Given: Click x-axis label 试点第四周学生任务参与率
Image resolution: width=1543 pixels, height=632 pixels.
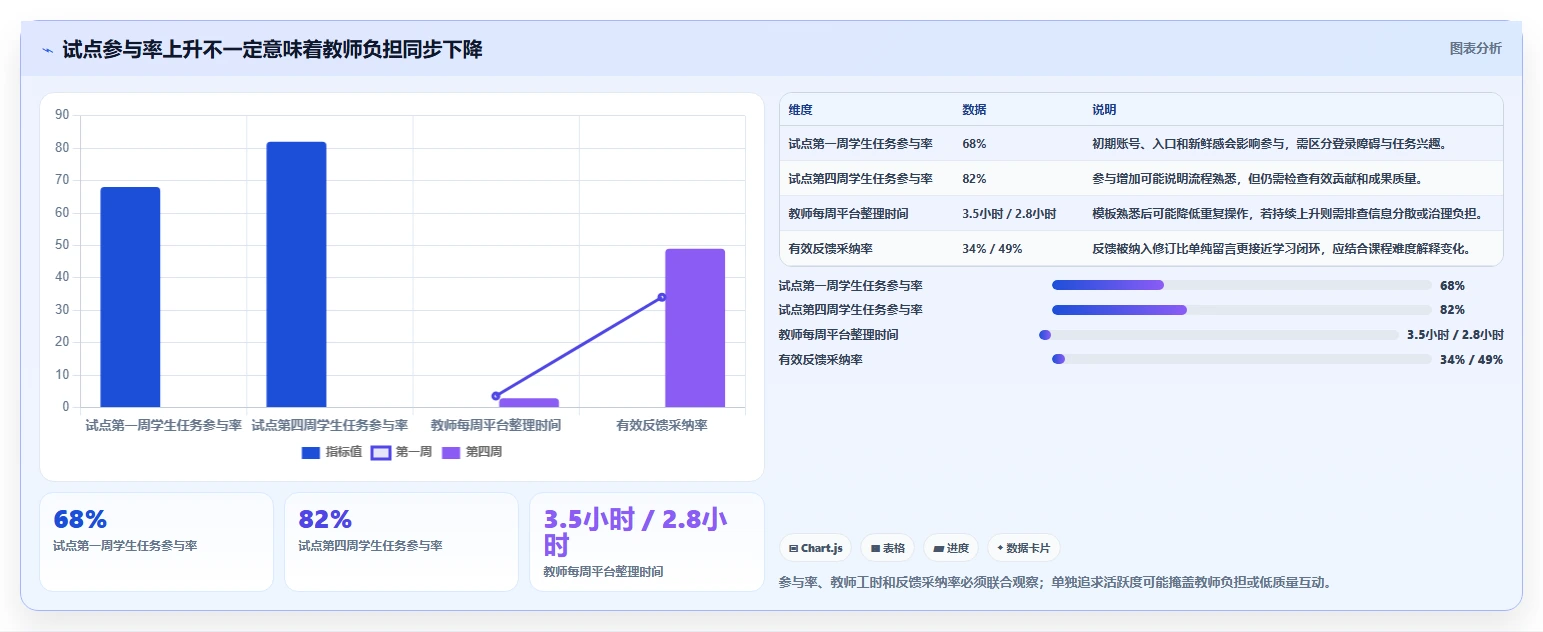Looking at the screenshot, I should 330,425.
